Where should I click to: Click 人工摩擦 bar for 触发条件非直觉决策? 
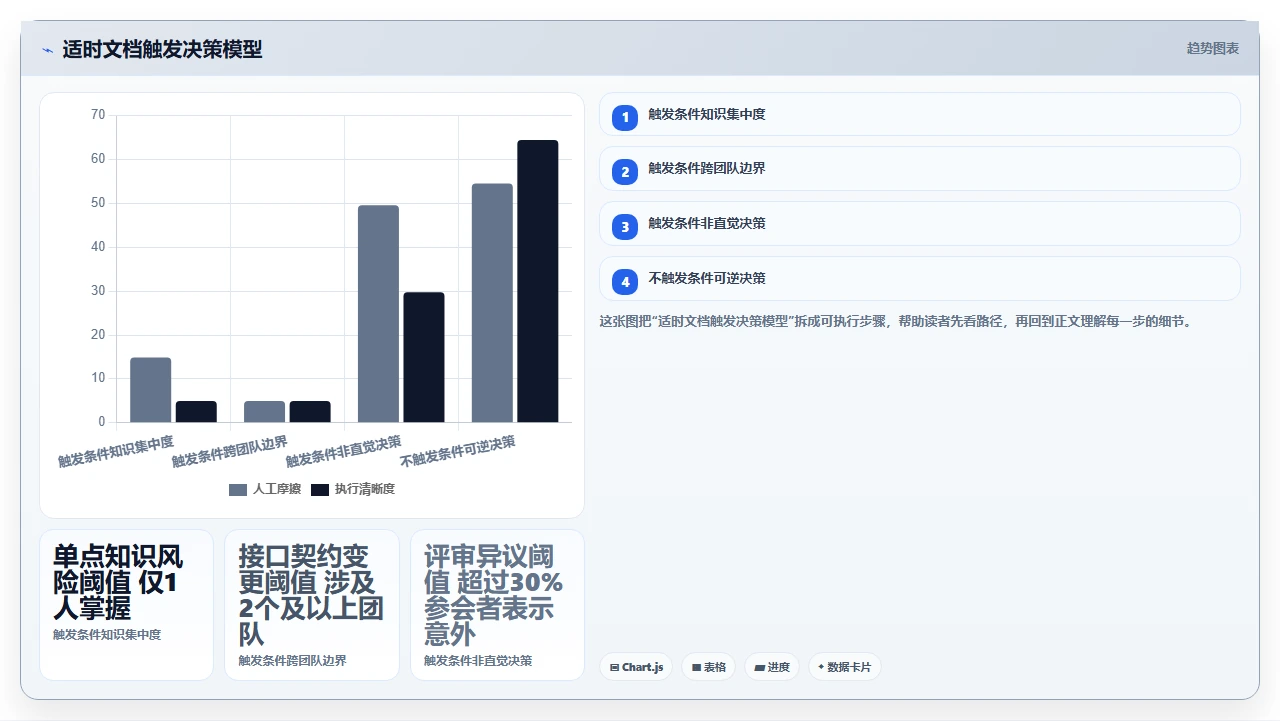point(378,314)
